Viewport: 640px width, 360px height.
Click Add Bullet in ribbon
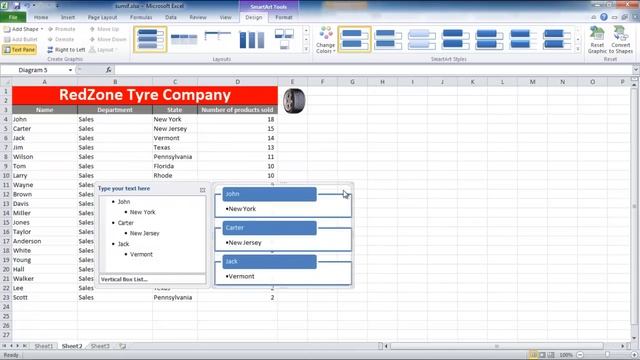[x=21, y=39]
